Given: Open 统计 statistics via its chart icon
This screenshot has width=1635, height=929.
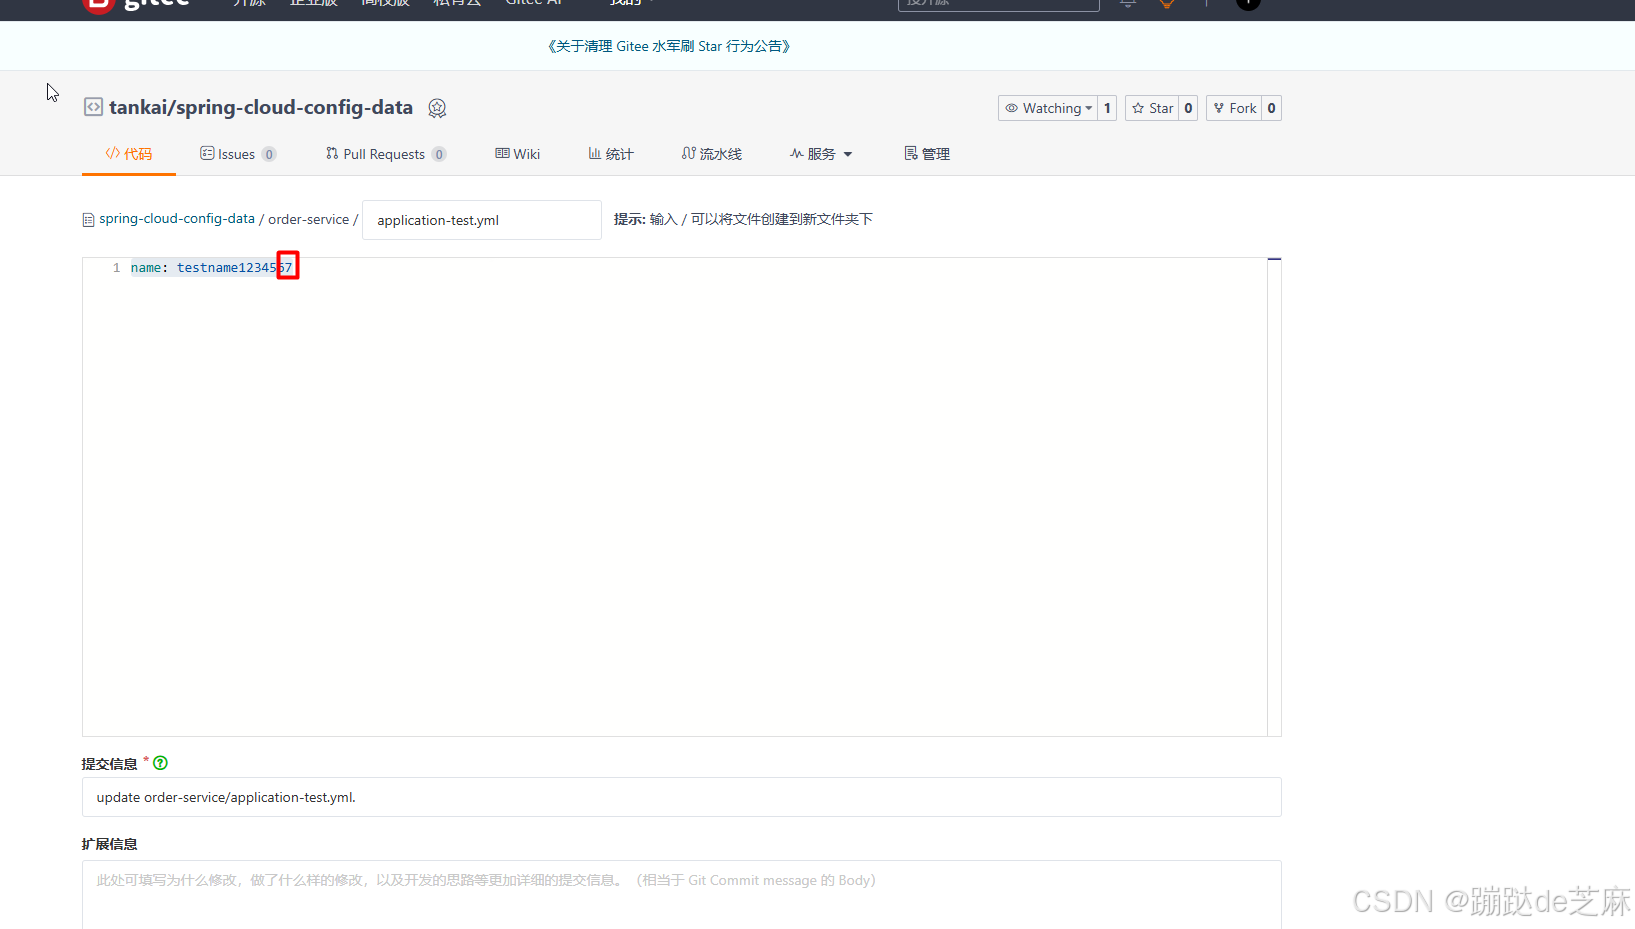Looking at the screenshot, I should pyautogui.click(x=593, y=153).
